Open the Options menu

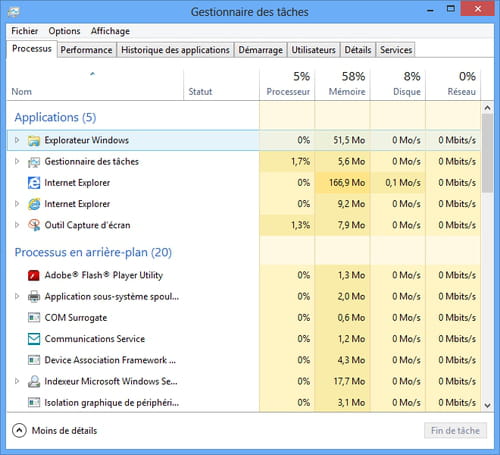[64, 31]
